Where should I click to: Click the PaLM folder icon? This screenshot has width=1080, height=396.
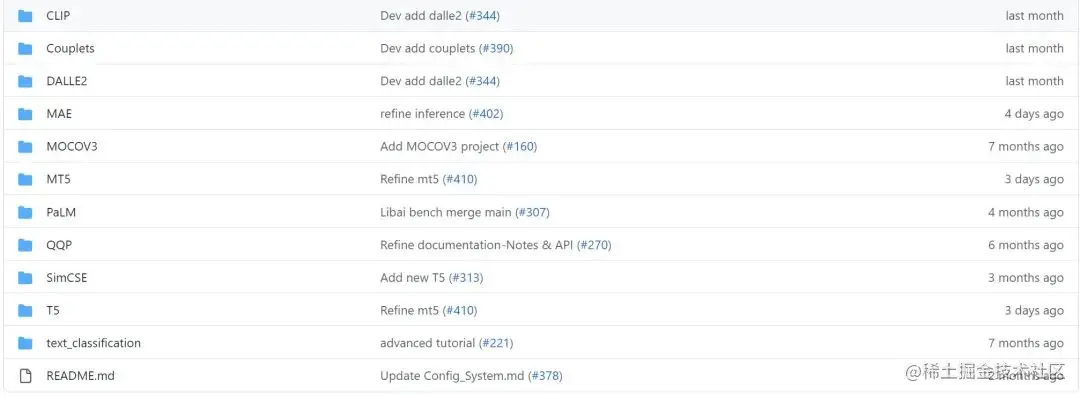pos(25,212)
